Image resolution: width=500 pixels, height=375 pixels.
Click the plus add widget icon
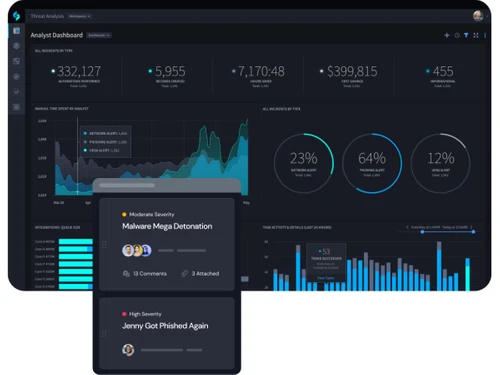447,35
